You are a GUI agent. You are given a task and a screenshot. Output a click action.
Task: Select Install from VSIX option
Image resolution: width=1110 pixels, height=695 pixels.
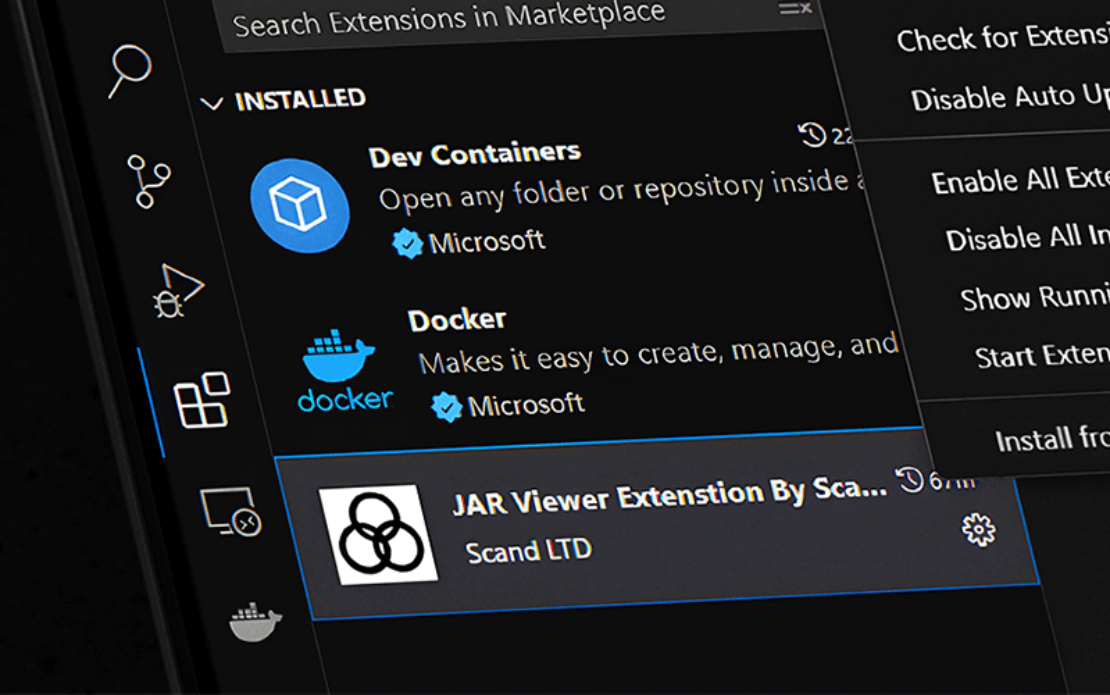click(1052, 439)
